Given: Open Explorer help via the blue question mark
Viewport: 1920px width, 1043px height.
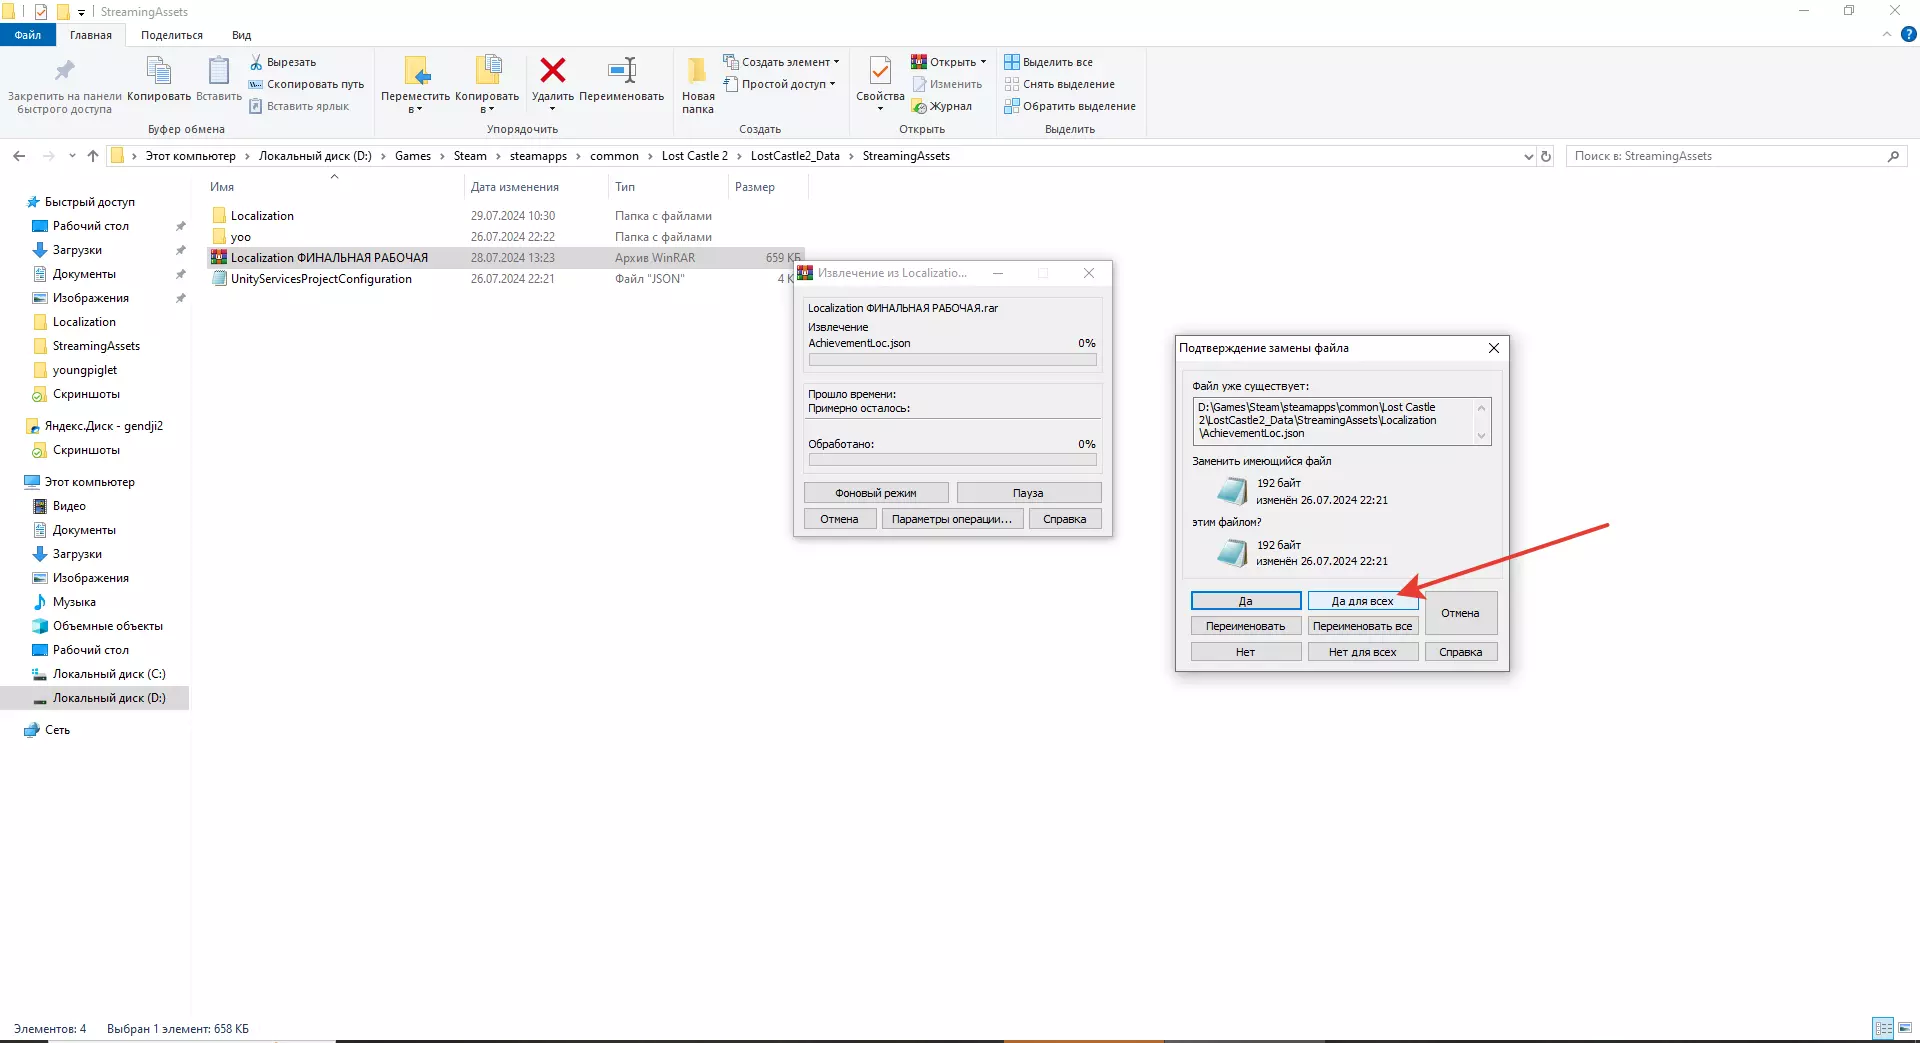Looking at the screenshot, I should [1909, 34].
